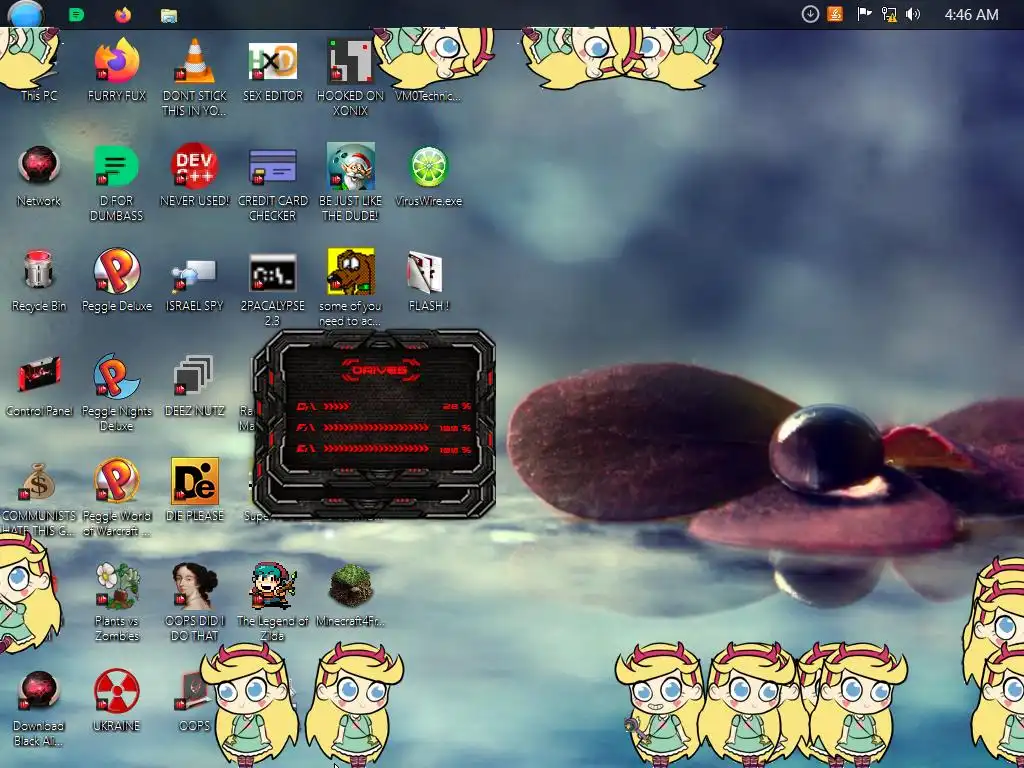Click the DRIVES title in the widget

pyautogui.click(x=379, y=370)
